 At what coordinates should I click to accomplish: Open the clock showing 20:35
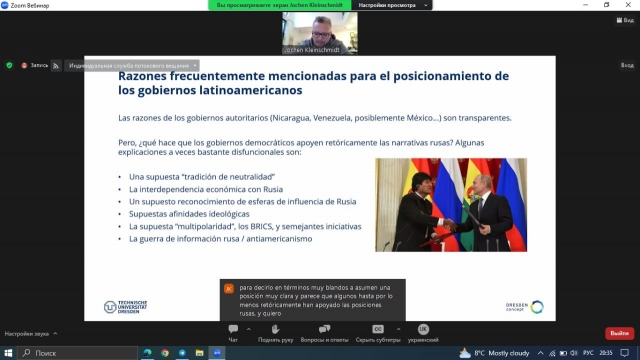pyautogui.click(x=606, y=353)
